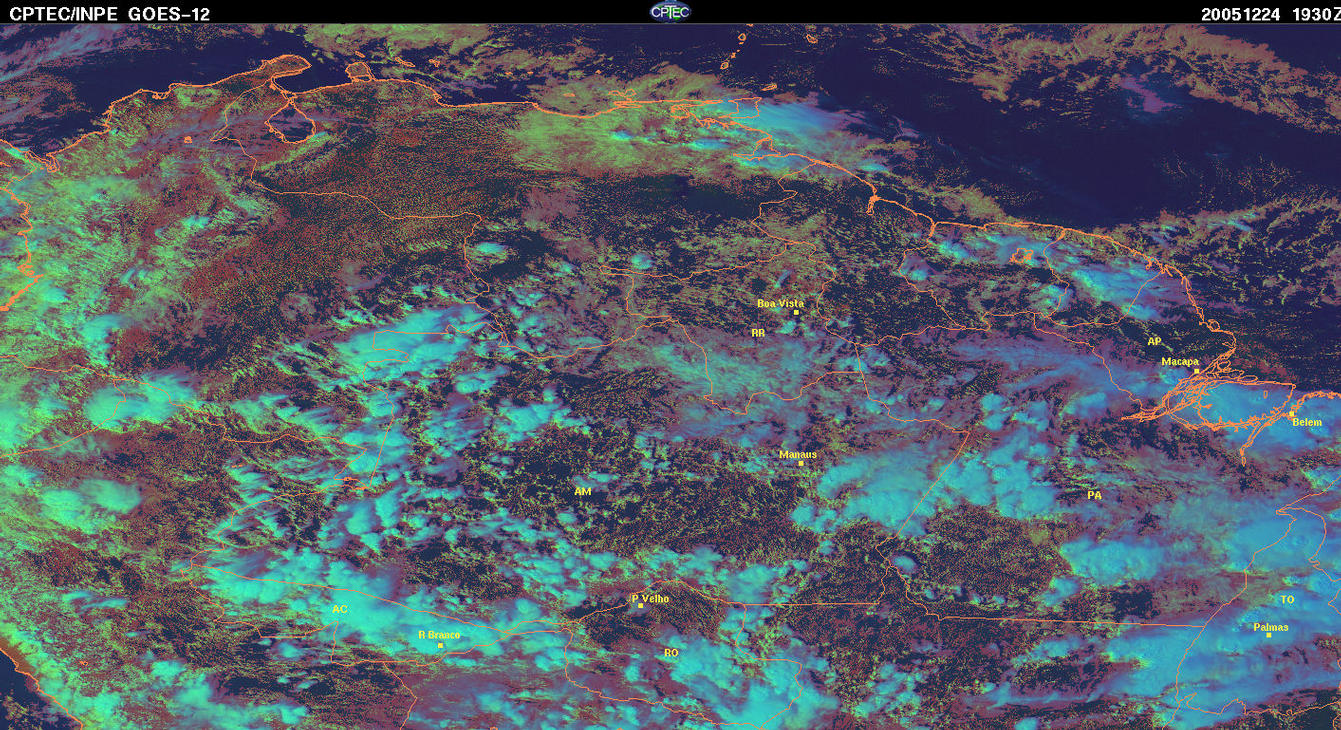Click the R Branco square city marker
Screen dimensions: 1341x730
point(440,646)
